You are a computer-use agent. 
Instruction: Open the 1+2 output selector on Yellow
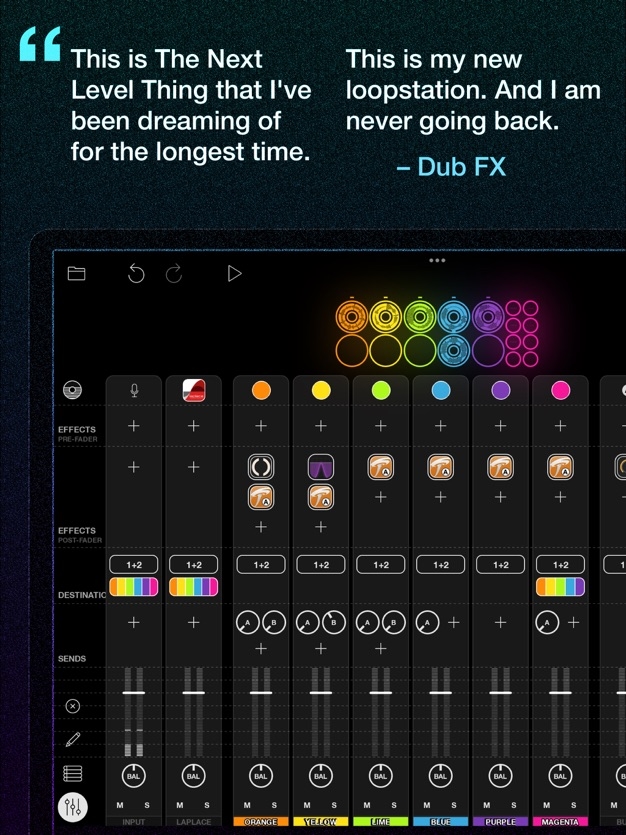(321, 564)
